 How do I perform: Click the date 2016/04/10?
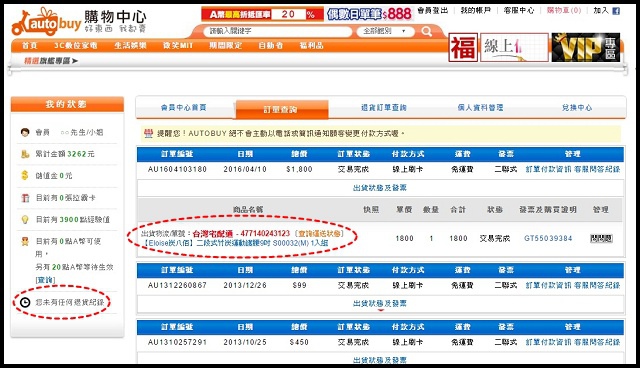pos(245,169)
